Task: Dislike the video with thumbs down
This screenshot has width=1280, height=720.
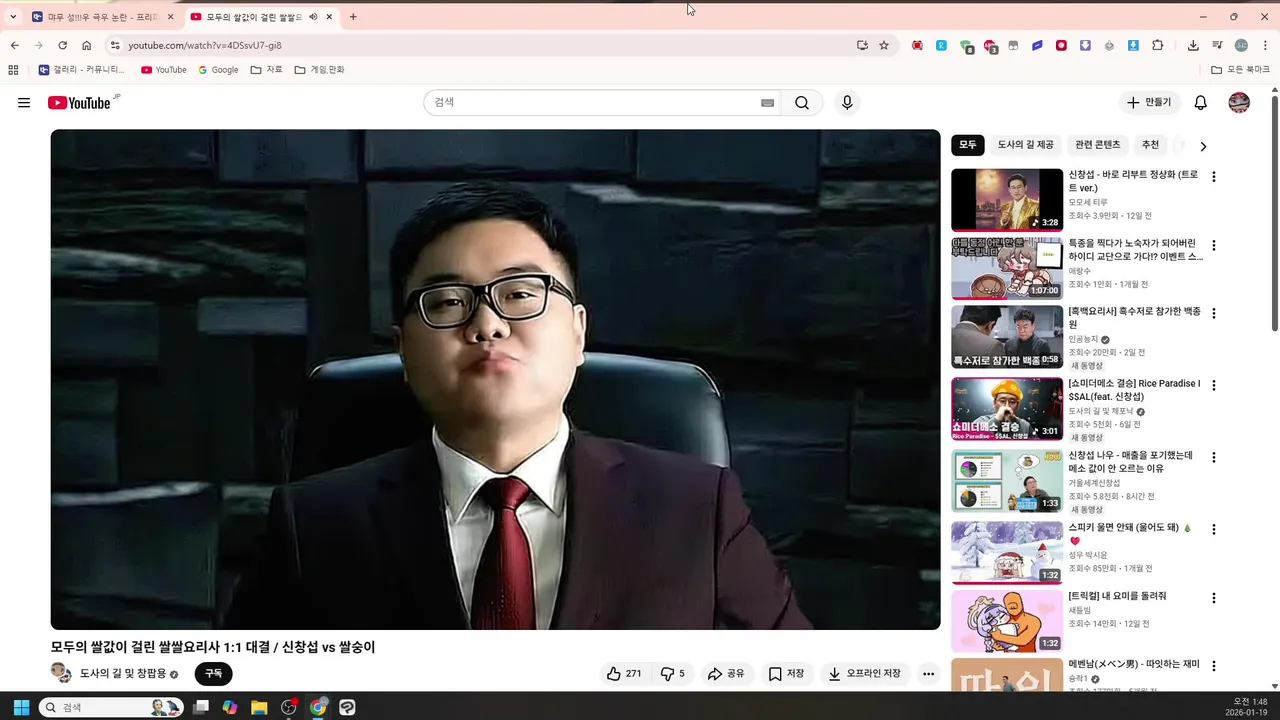Action: [x=673, y=674]
